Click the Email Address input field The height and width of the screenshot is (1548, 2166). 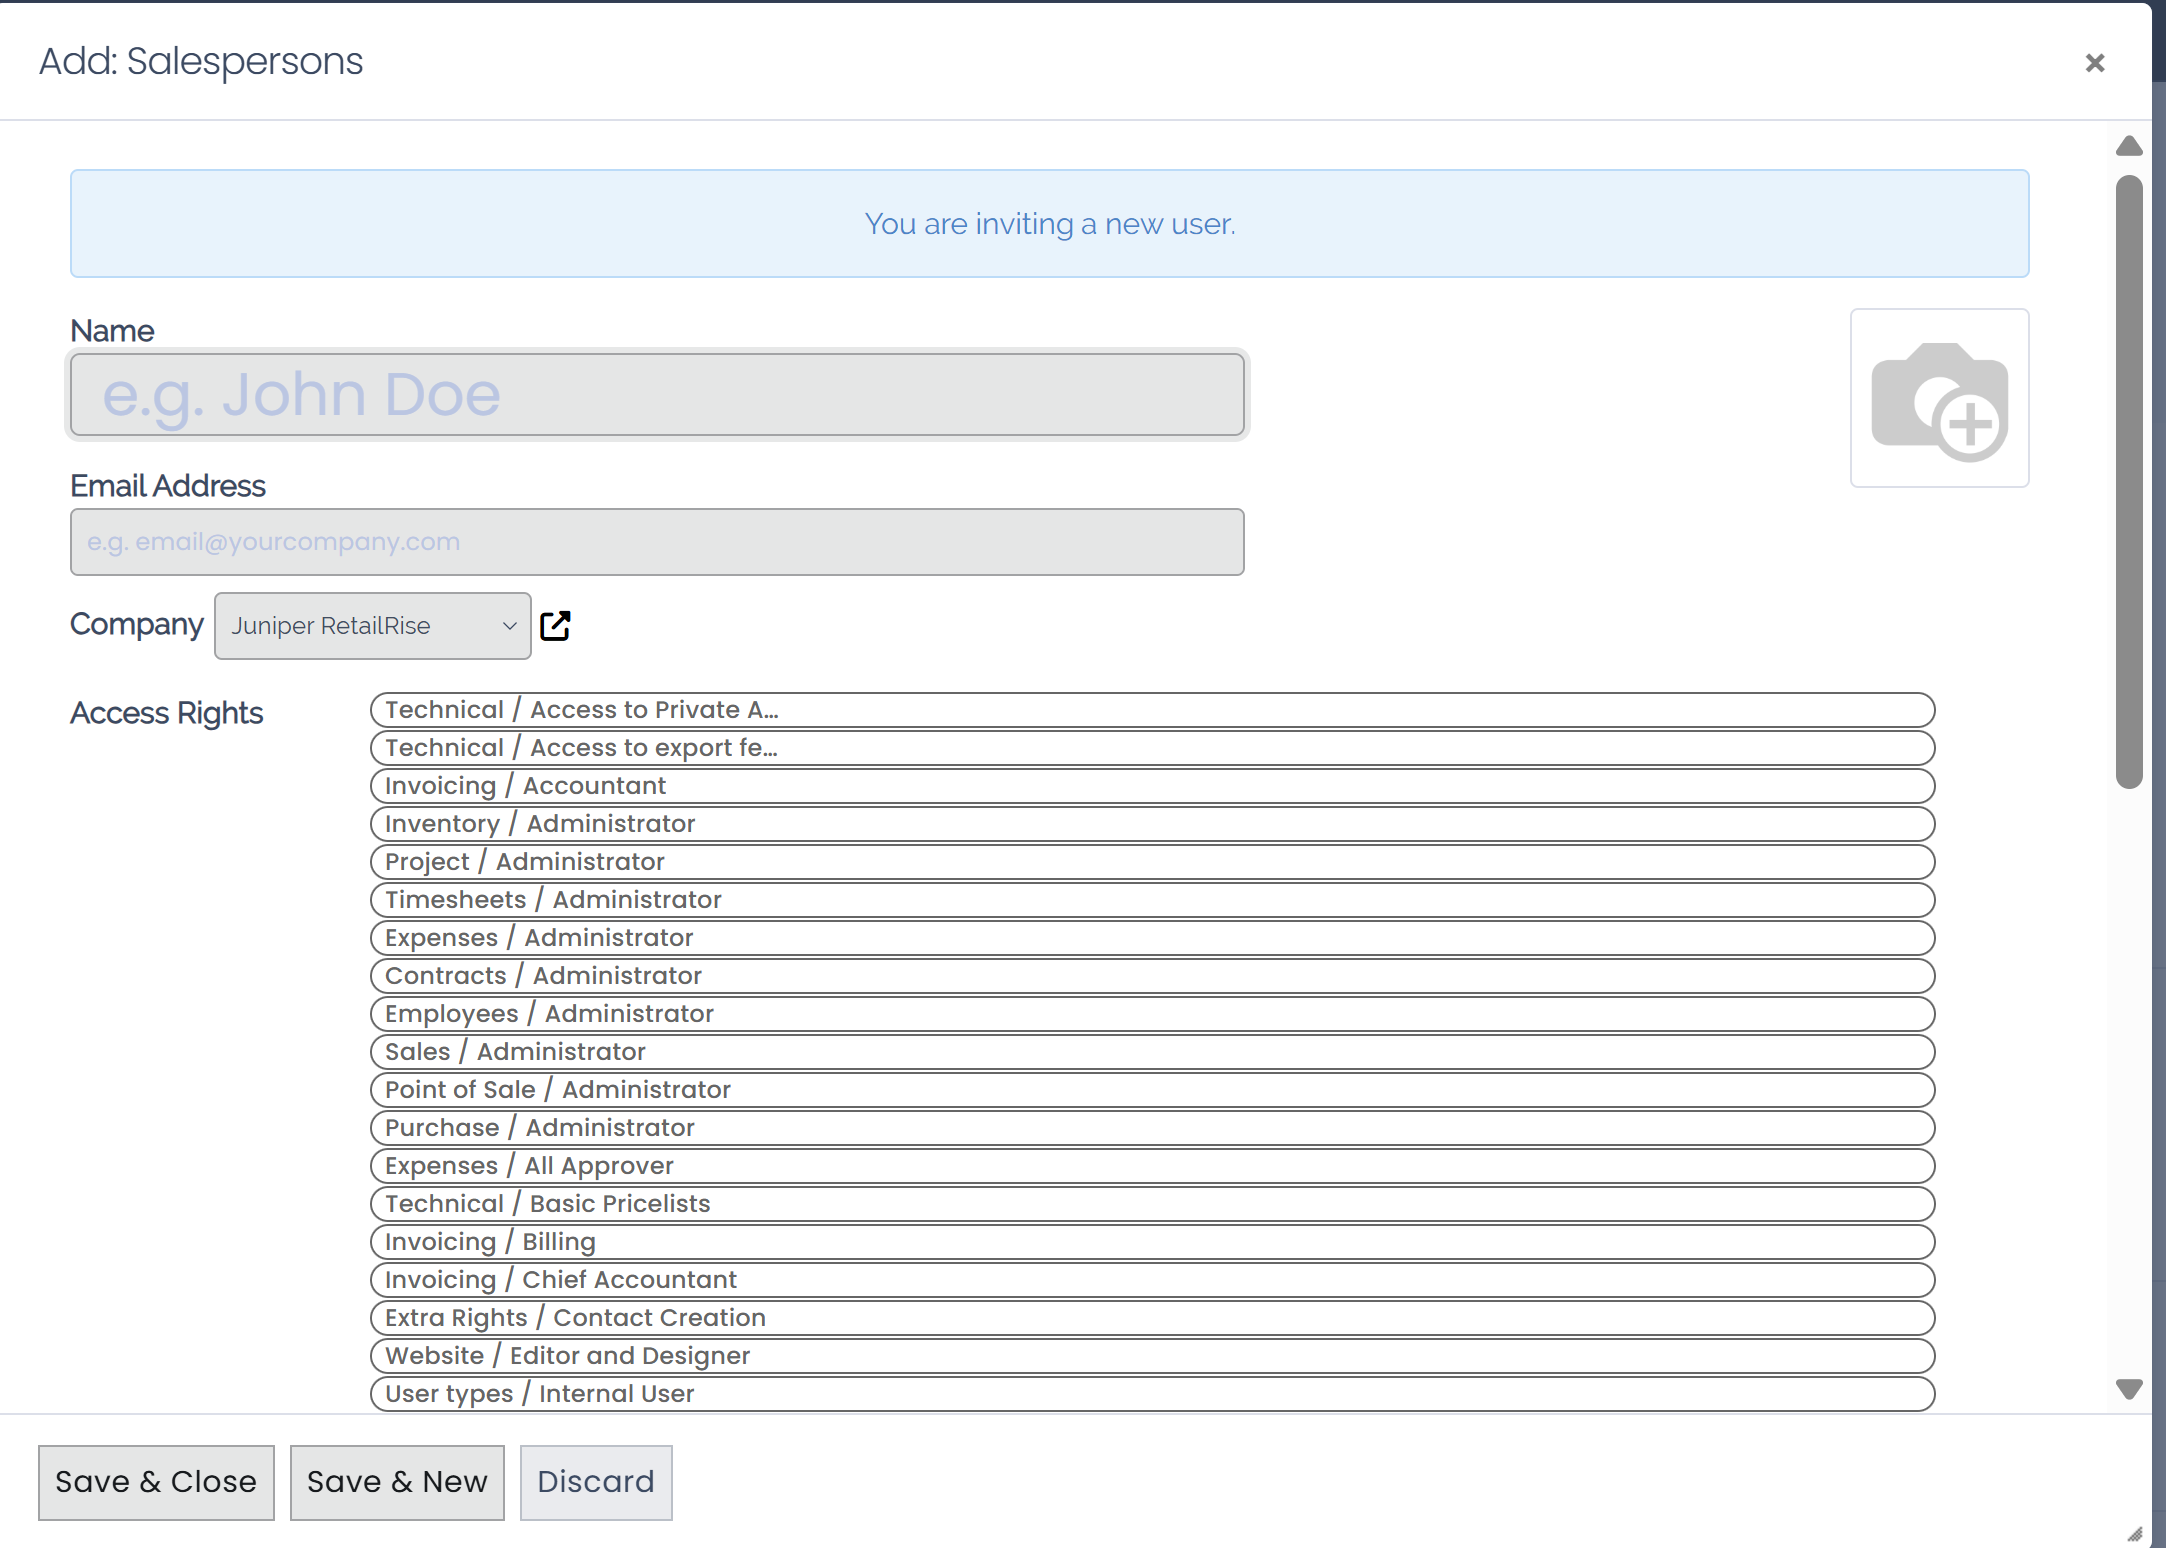click(656, 541)
